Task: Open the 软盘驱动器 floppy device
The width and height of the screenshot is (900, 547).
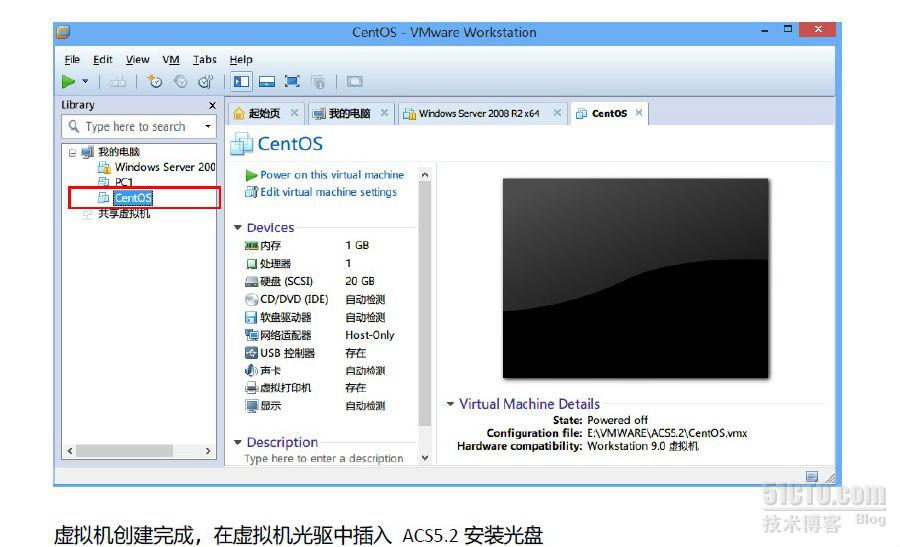Action: pos(286,317)
